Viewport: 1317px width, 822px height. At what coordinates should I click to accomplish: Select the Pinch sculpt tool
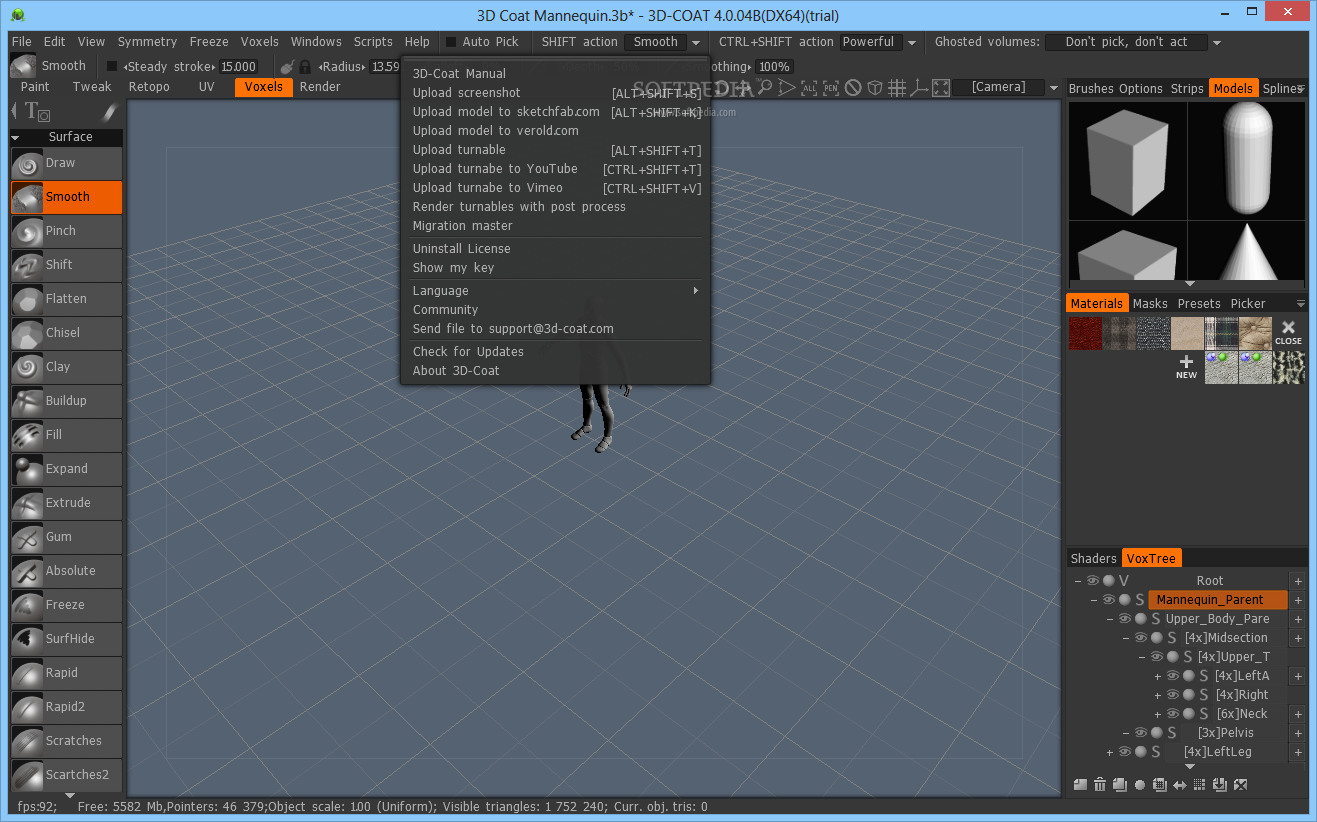click(x=66, y=231)
